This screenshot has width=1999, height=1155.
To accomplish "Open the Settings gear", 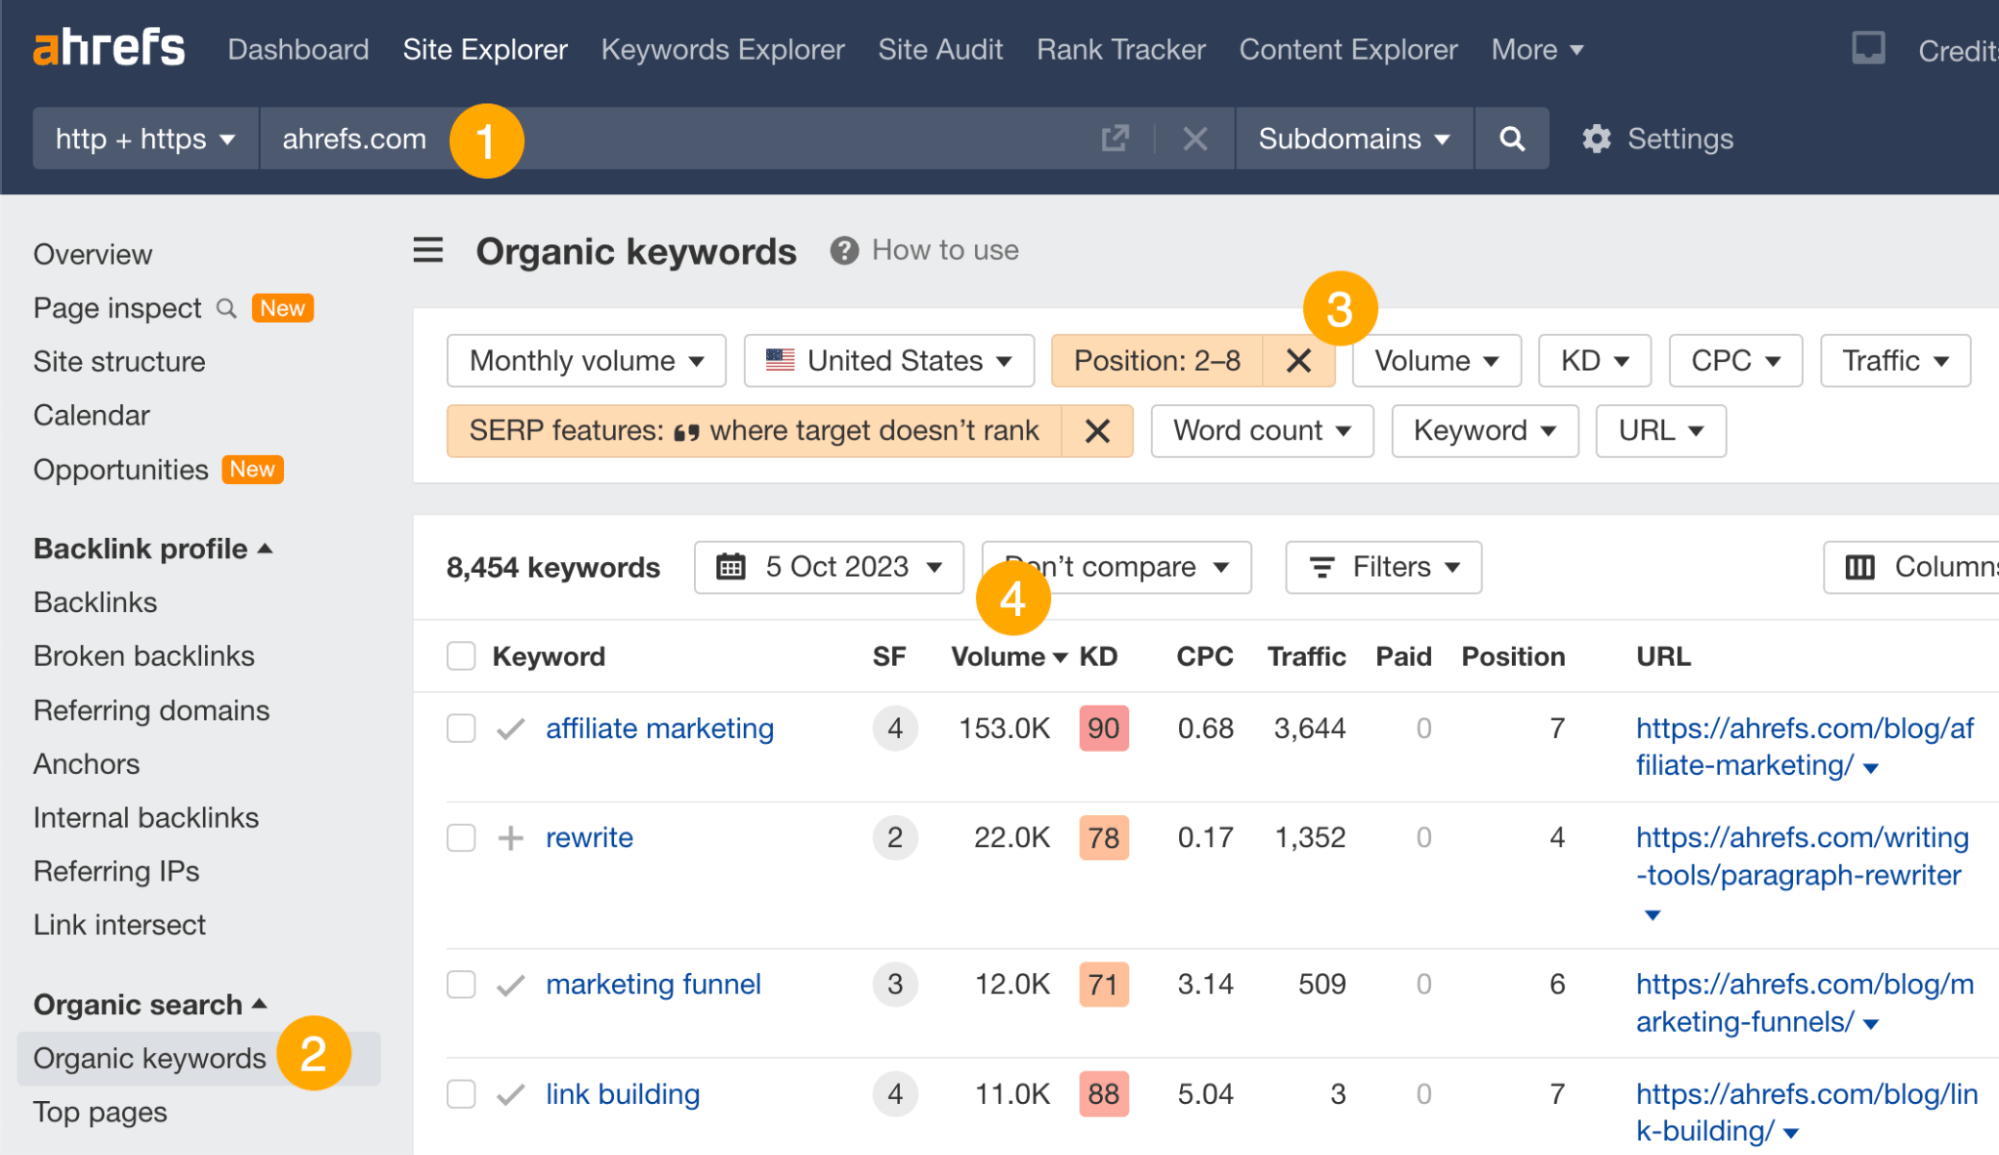I will (1597, 139).
